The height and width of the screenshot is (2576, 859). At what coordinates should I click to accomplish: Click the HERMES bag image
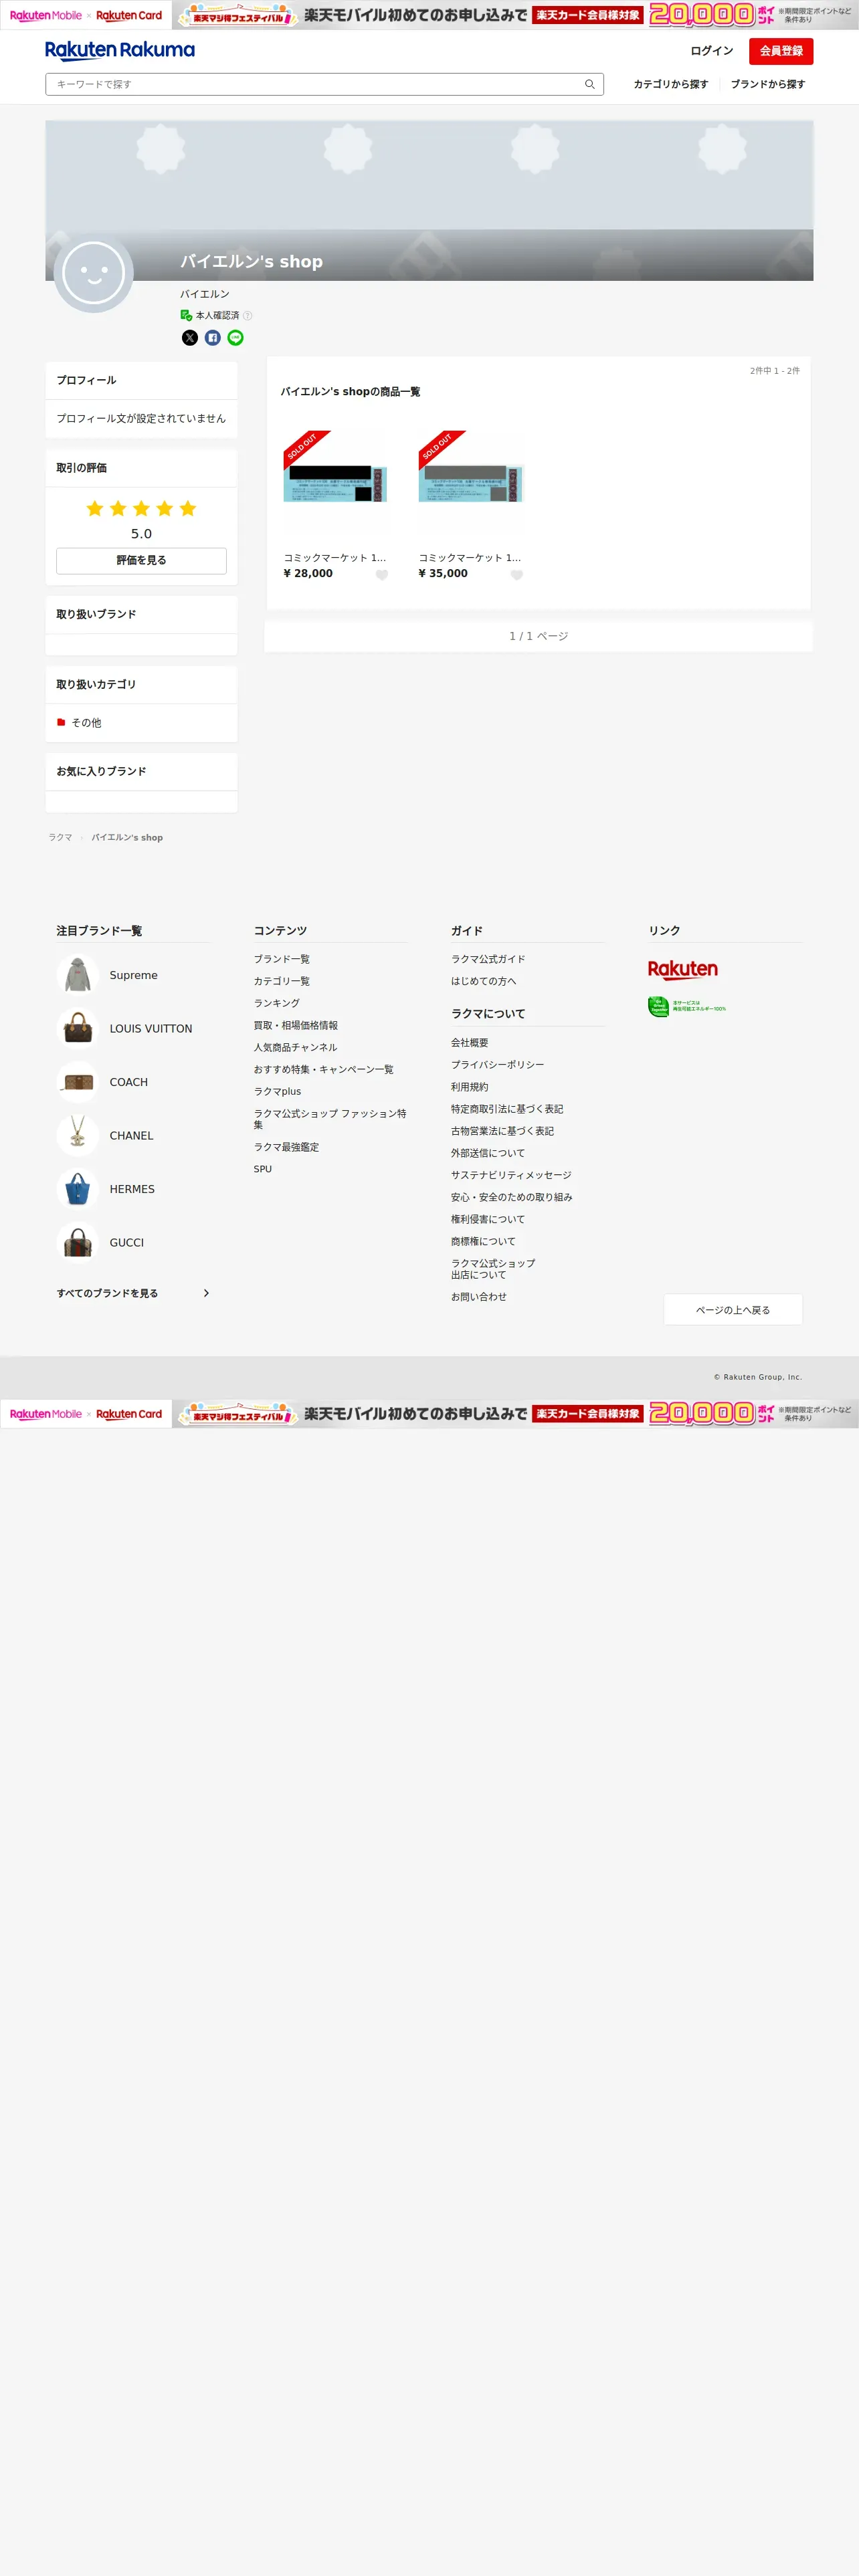click(x=78, y=1189)
